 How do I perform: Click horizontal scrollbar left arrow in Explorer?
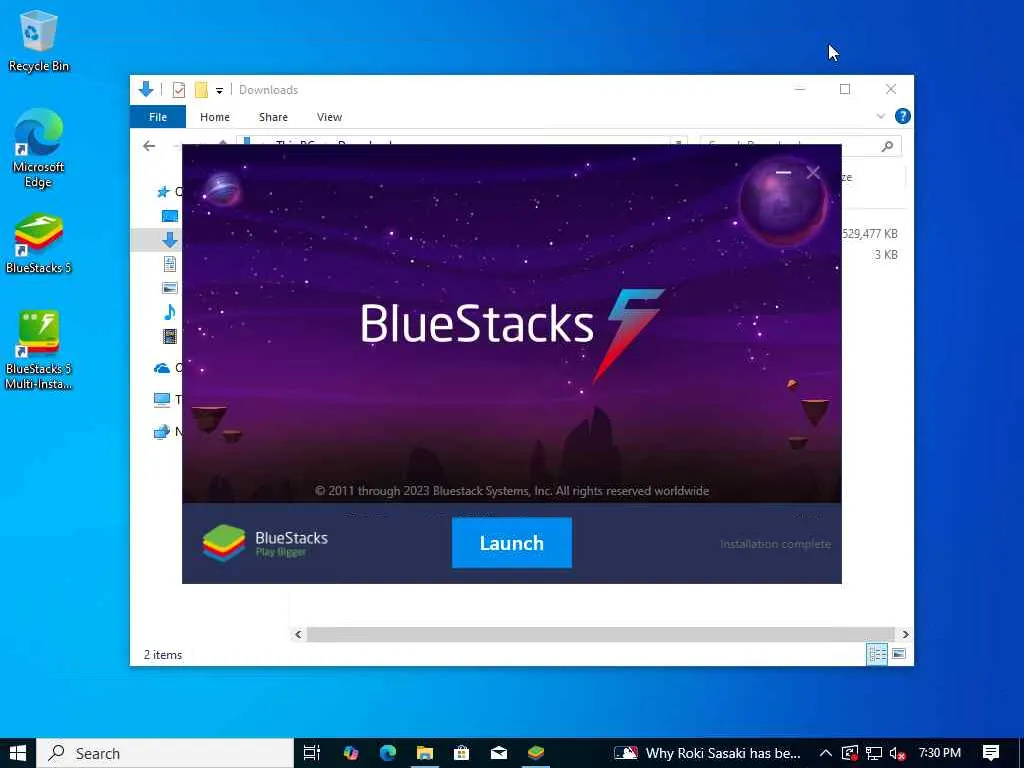[298, 634]
